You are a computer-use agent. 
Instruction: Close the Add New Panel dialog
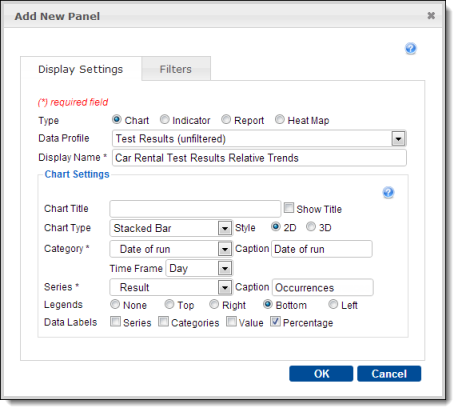coord(431,15)
